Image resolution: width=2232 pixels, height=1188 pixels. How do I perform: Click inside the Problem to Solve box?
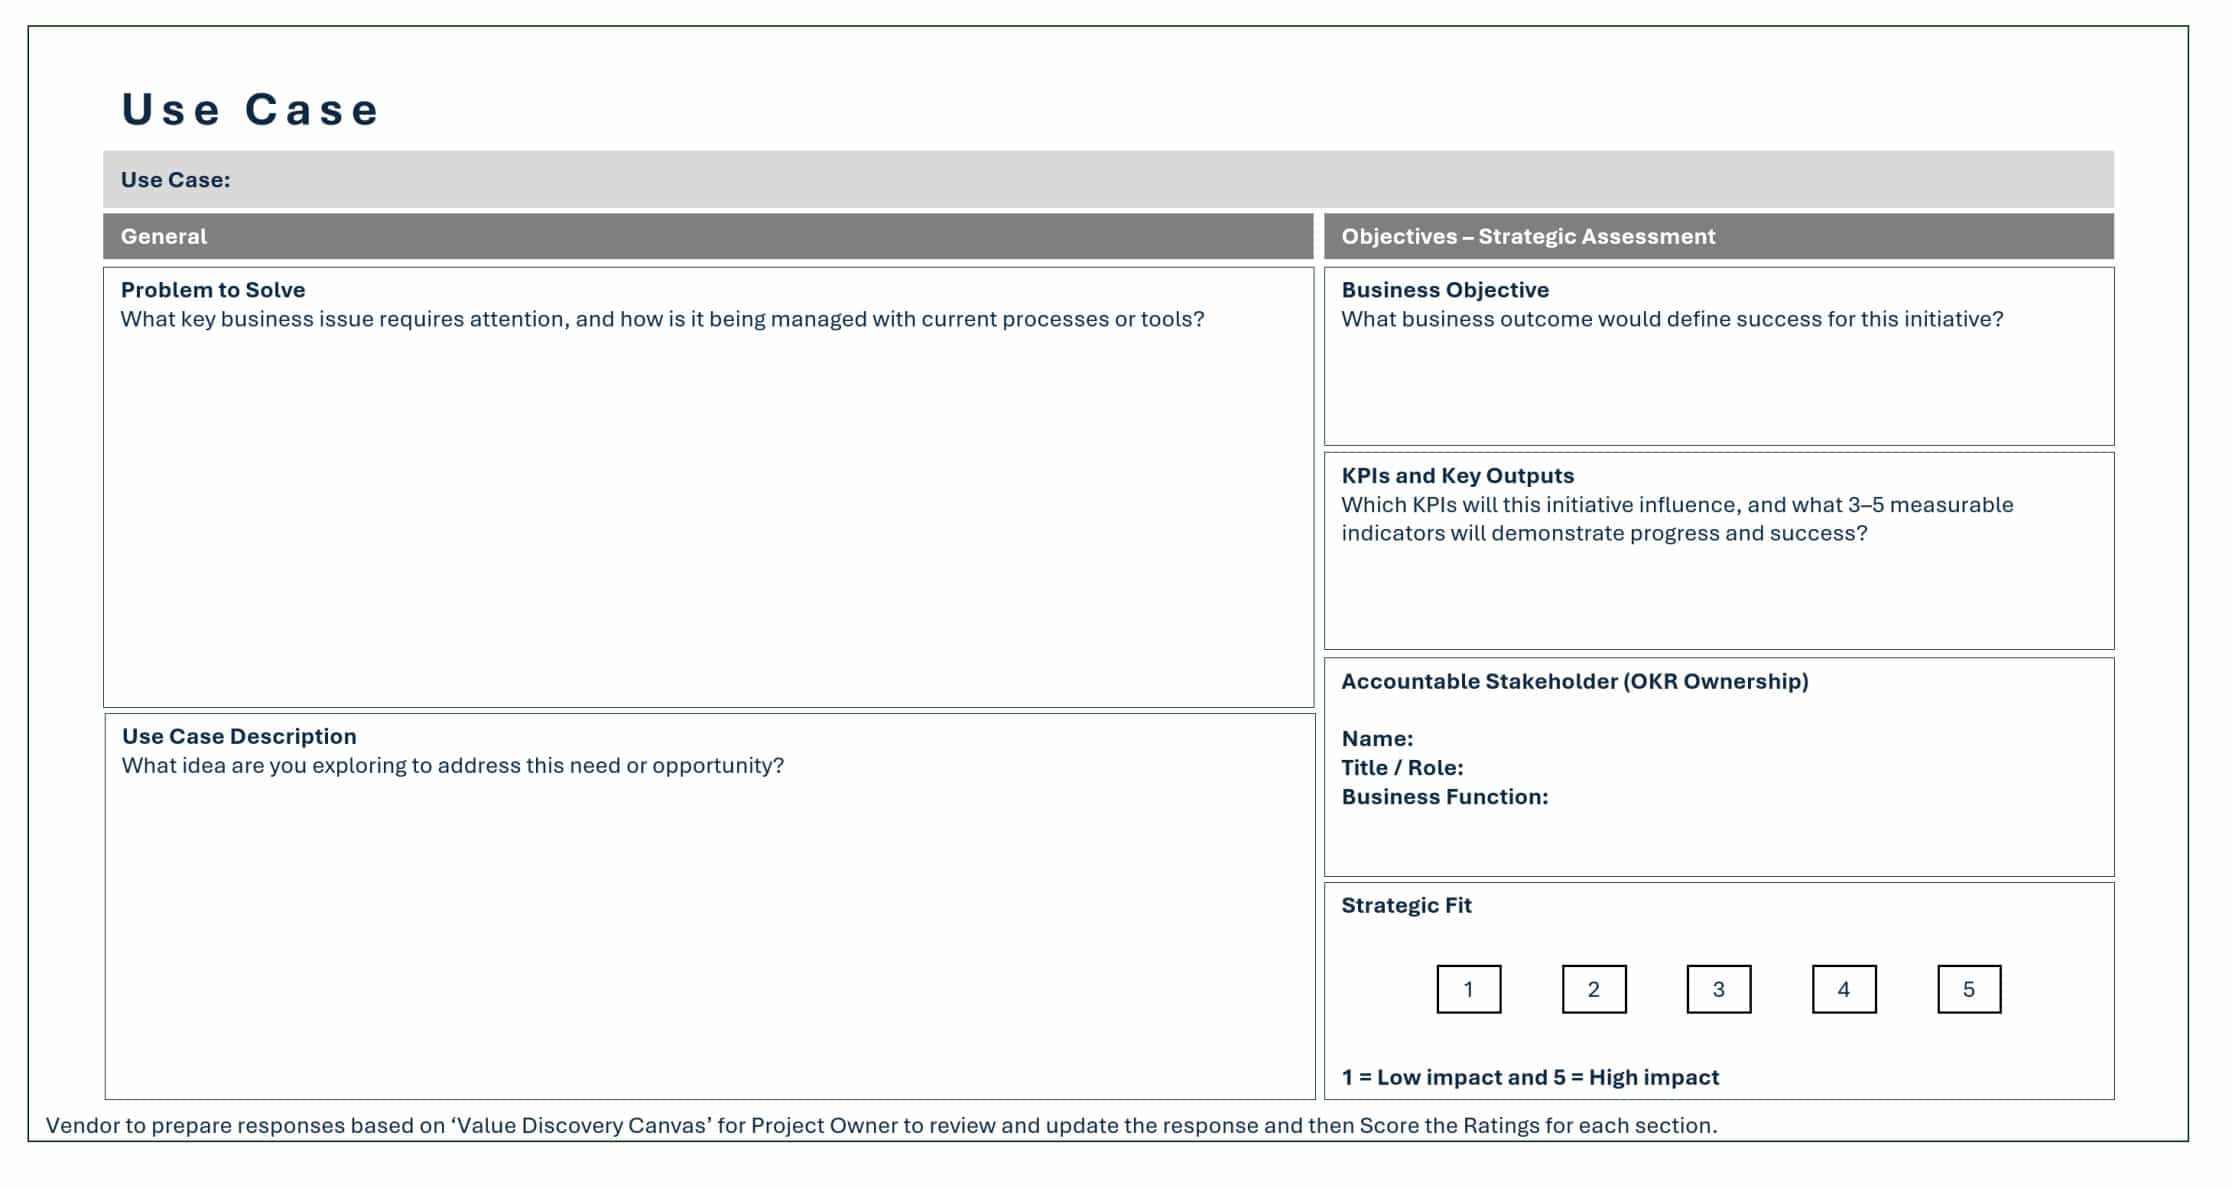700,500
